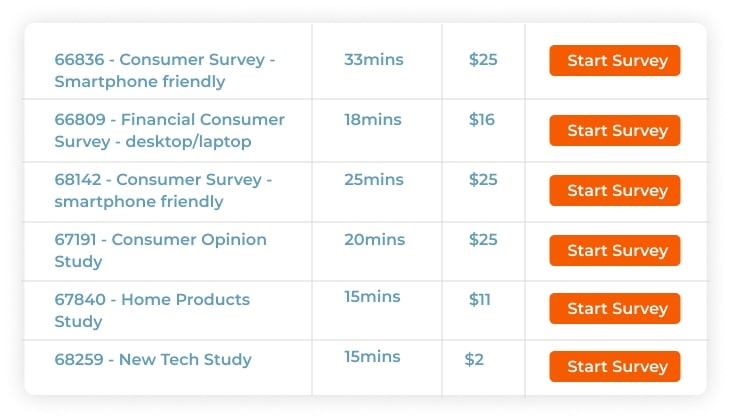Viewport: 731px width, 420px height.
Task: Click the $11 payout for Home Products
Action: click(x=480, y=300)
